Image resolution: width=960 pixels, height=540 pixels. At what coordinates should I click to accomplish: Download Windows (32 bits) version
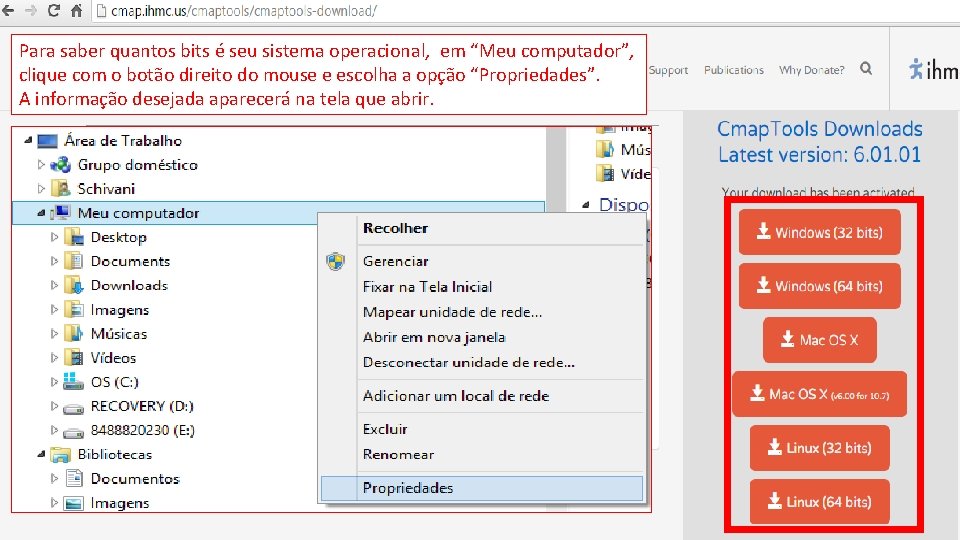point(820,232)
